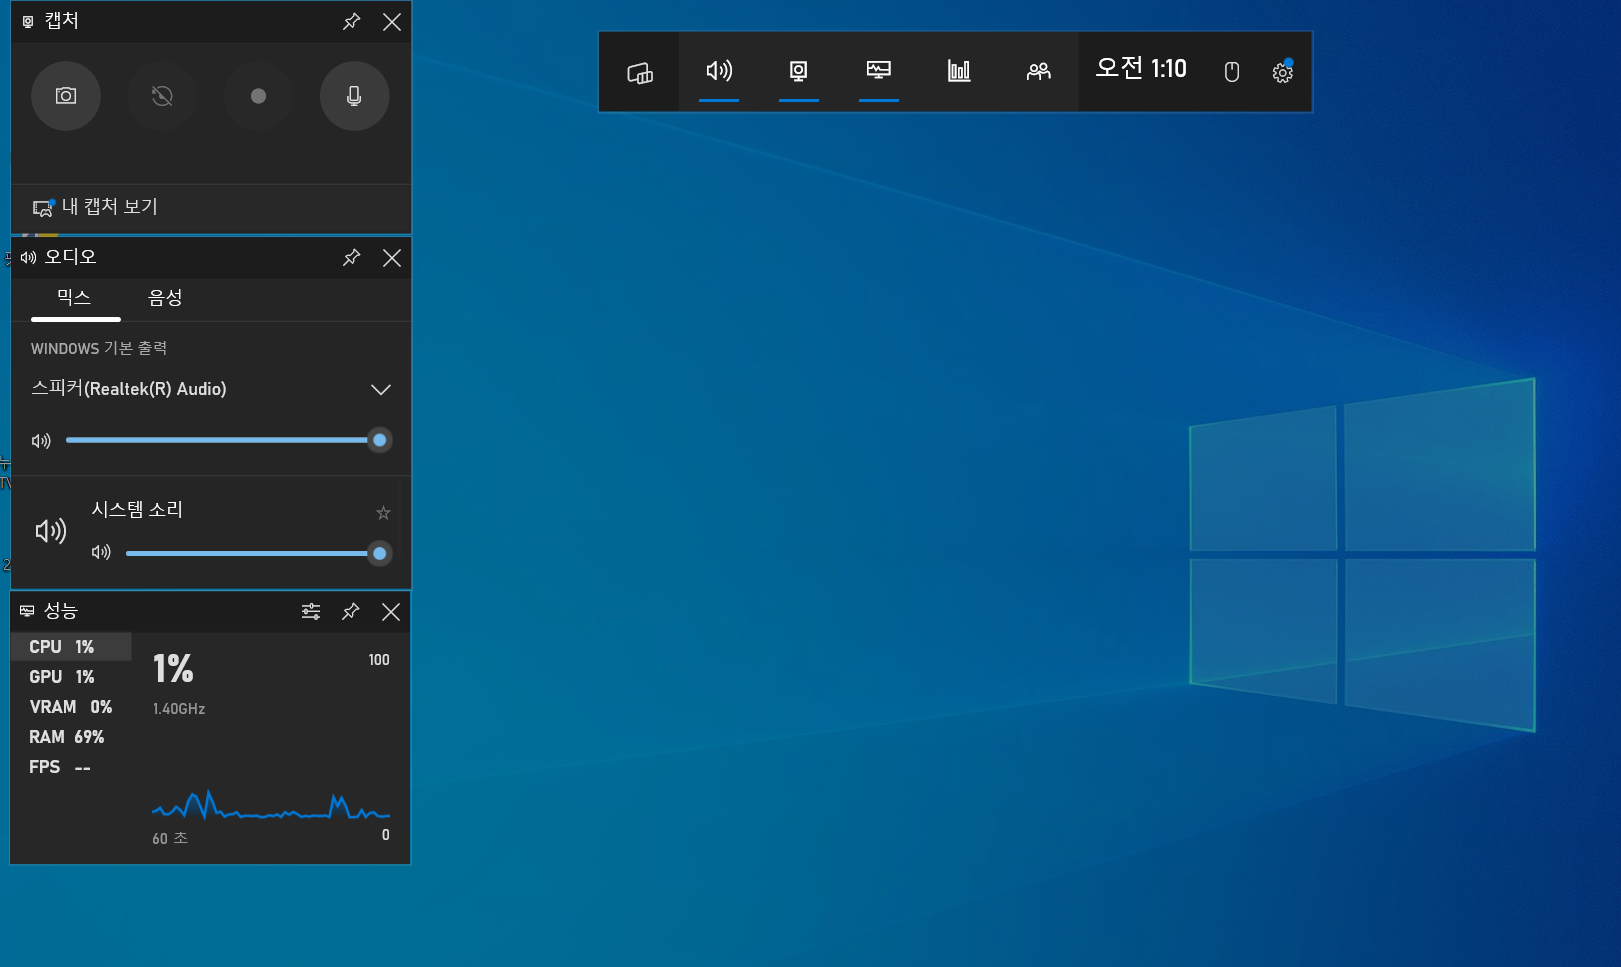Pin the Audio widget
The height and width of the screenshot is (967, 1621).
(351, 258)
